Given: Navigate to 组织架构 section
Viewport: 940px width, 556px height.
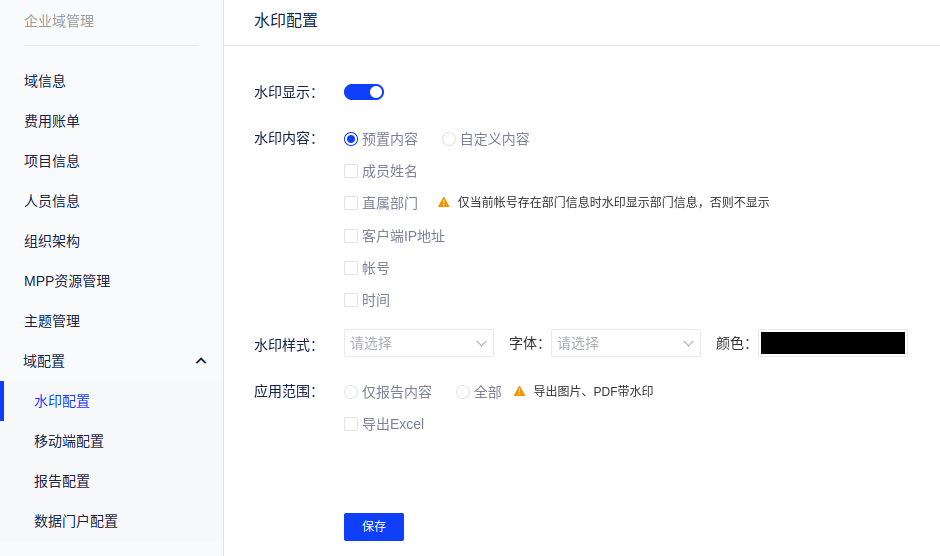Looking at the screenshot, I should click(x=52, y=241).
